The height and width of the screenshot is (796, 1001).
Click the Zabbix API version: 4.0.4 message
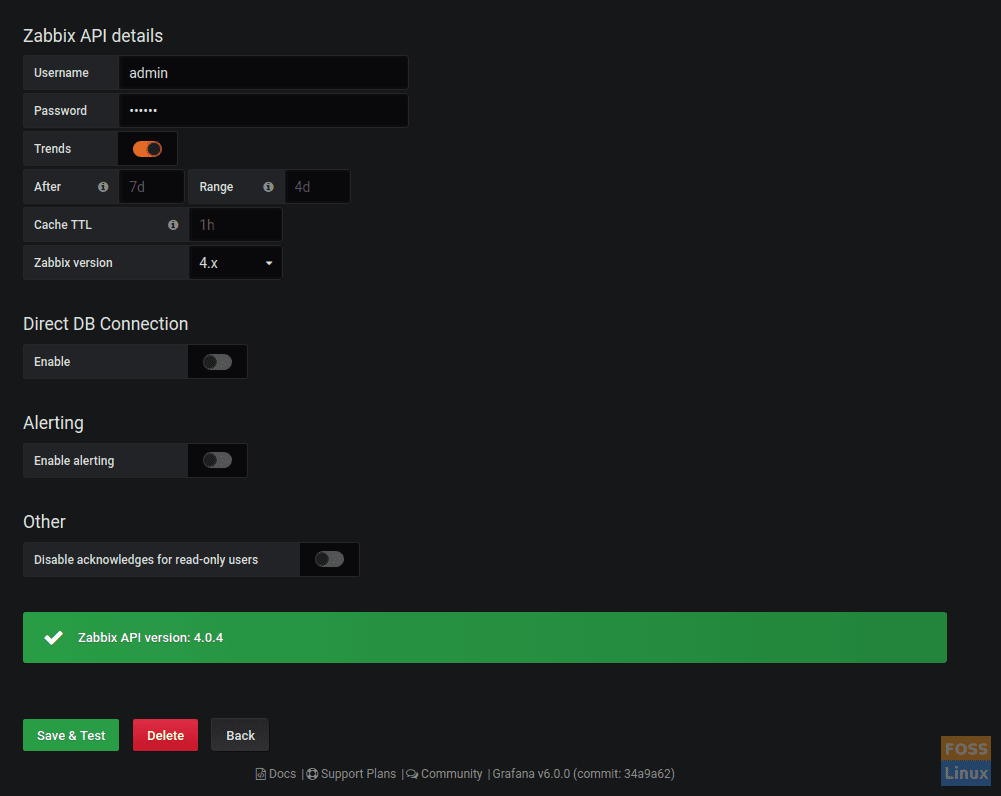coord(151,638)
